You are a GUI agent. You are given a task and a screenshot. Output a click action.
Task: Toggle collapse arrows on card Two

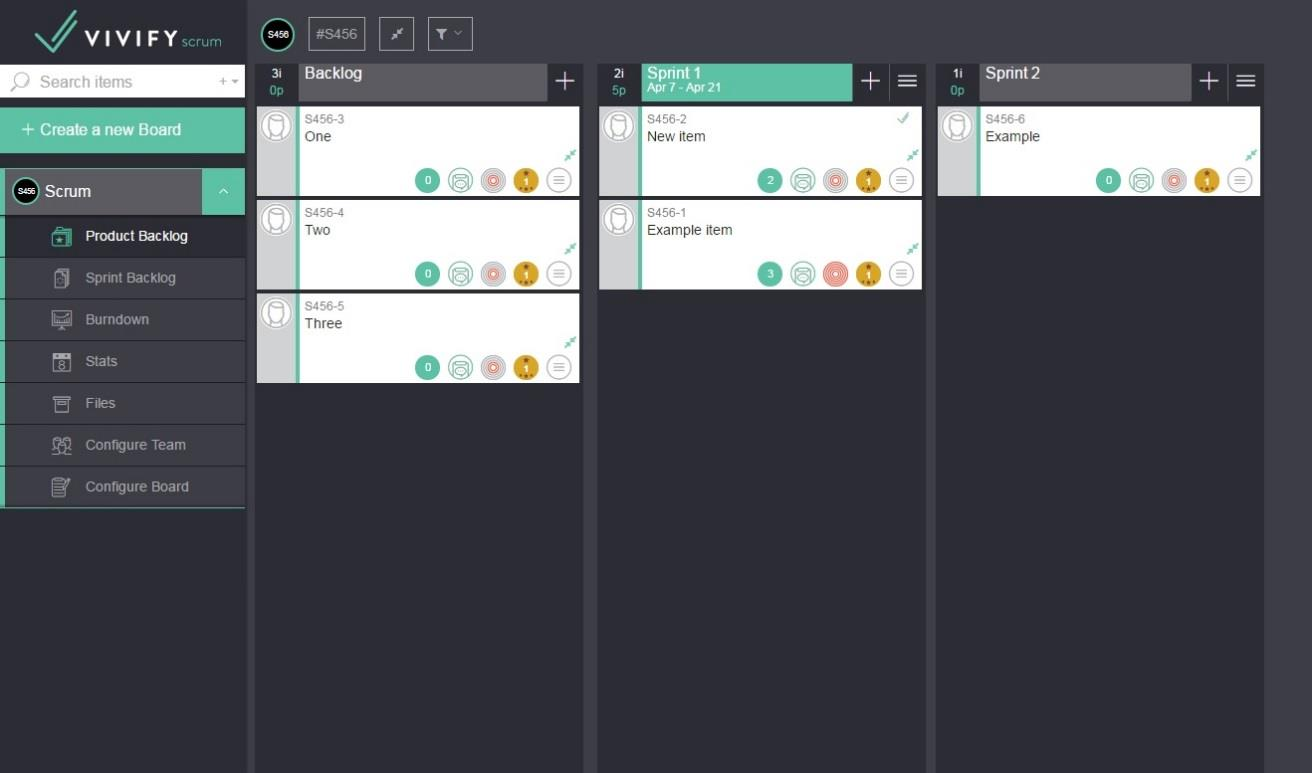pos(570,248)
